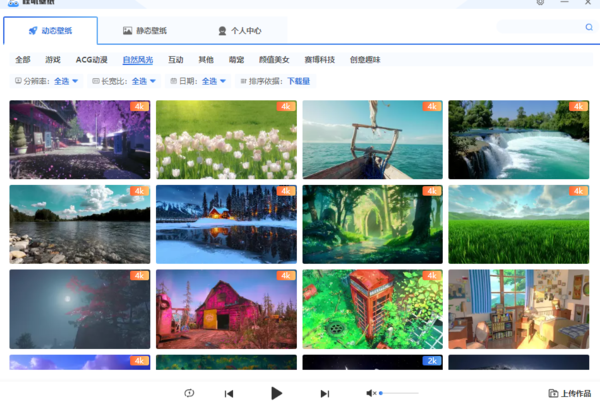Screen dimensions: 600x402
Task: Unmute the wallpaper sound speaker icon
Action: tap(370, 393)
